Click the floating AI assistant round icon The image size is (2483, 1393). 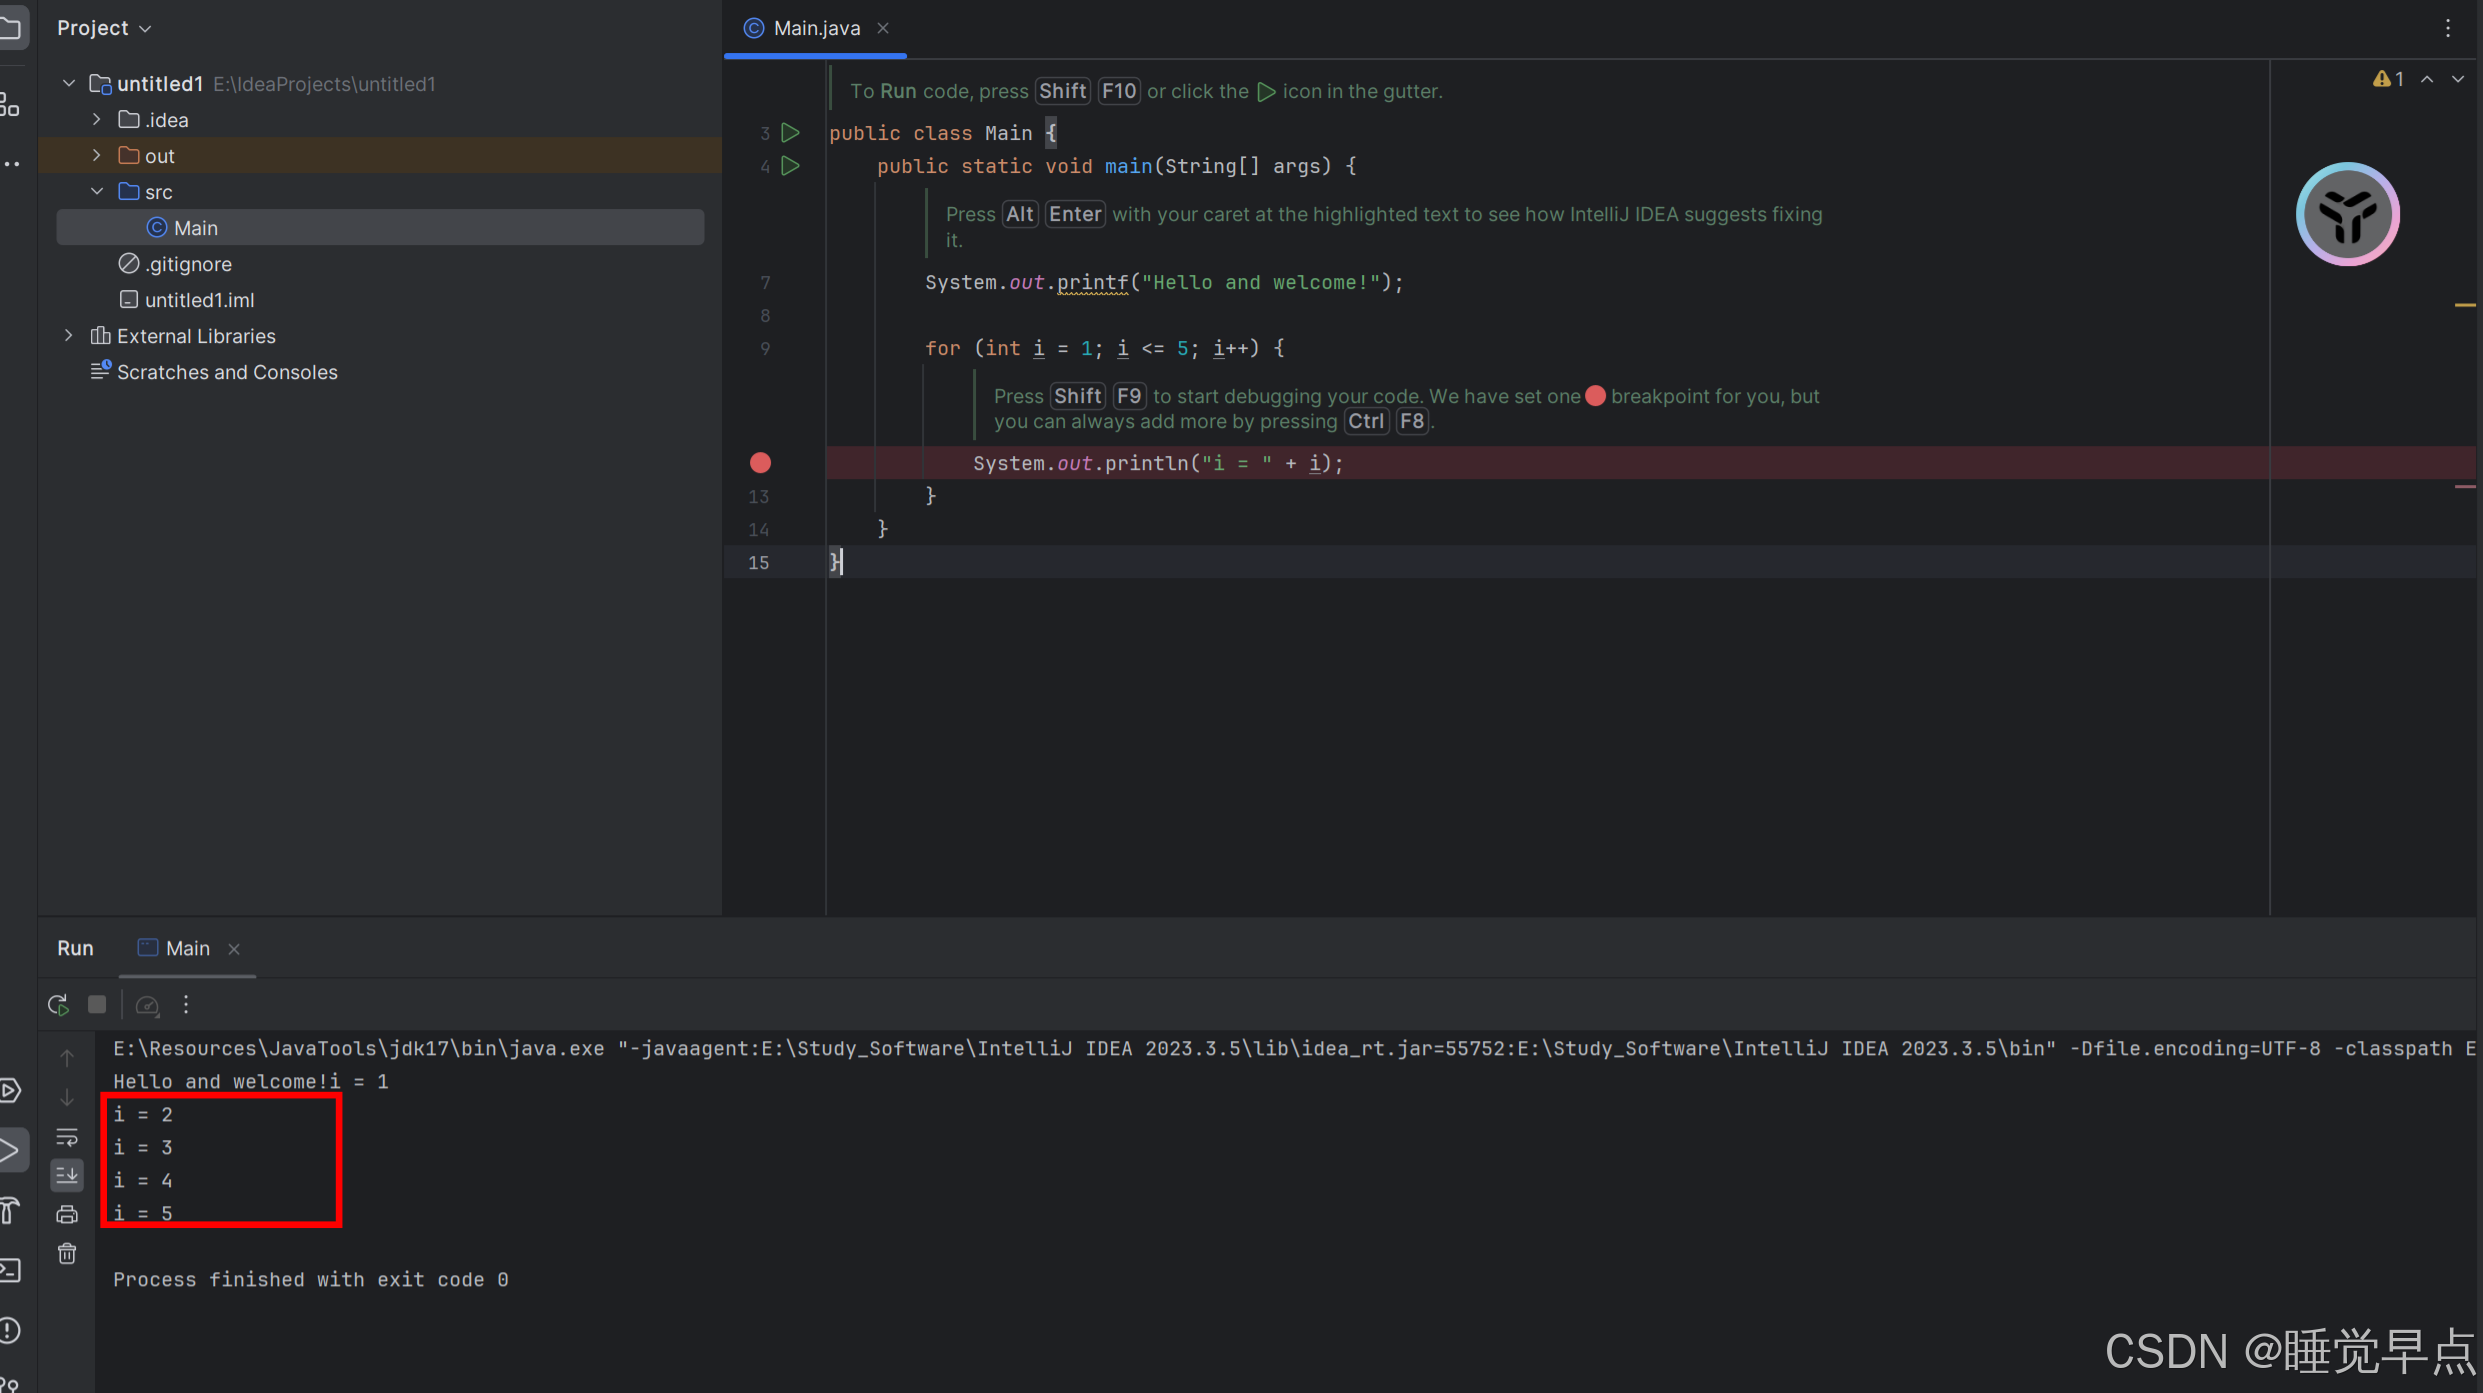coord(2347,214)
